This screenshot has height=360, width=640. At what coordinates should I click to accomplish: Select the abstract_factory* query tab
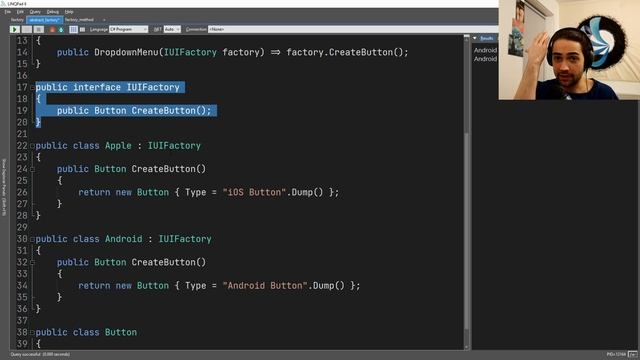point(44,20)
